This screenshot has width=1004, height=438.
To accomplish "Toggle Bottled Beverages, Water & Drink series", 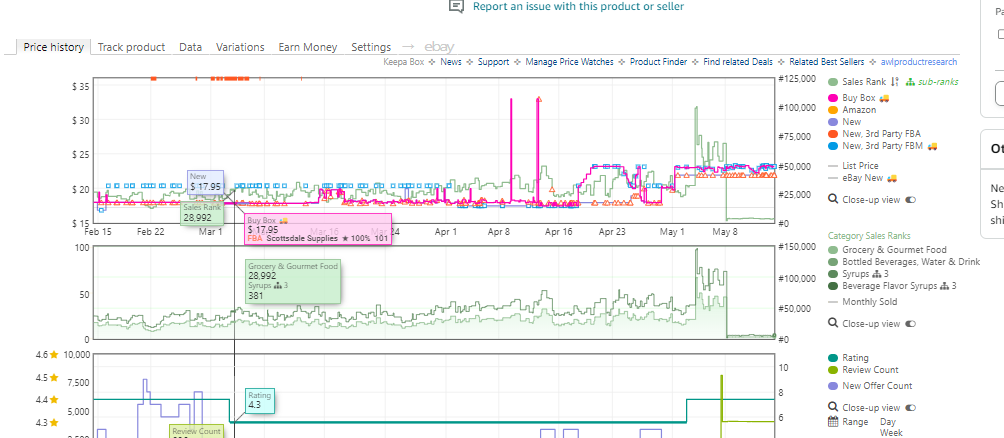I will (x=833, y=262).
